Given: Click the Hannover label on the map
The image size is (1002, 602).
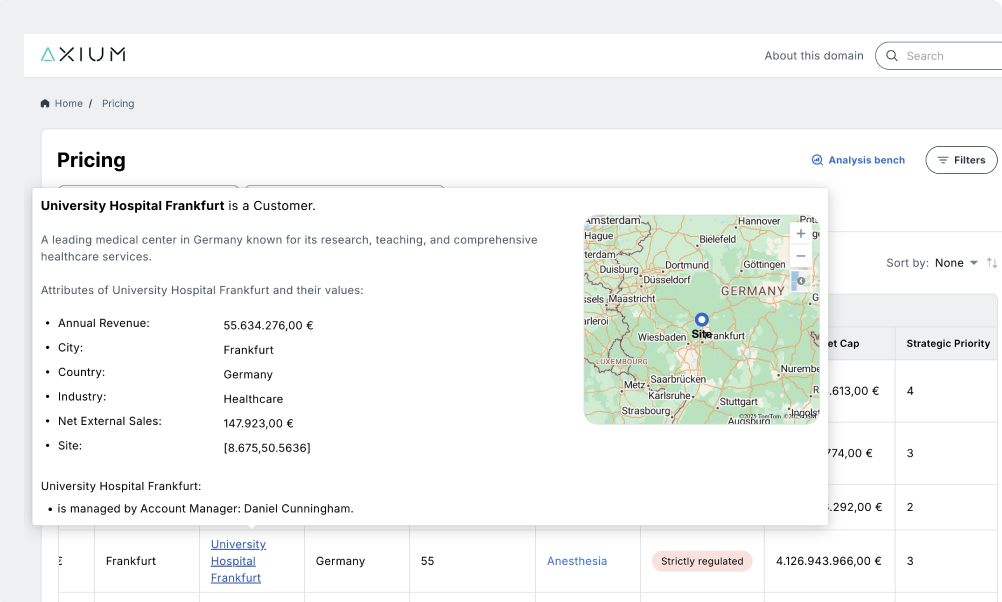Looking at the screenshot, I should 759,221.
